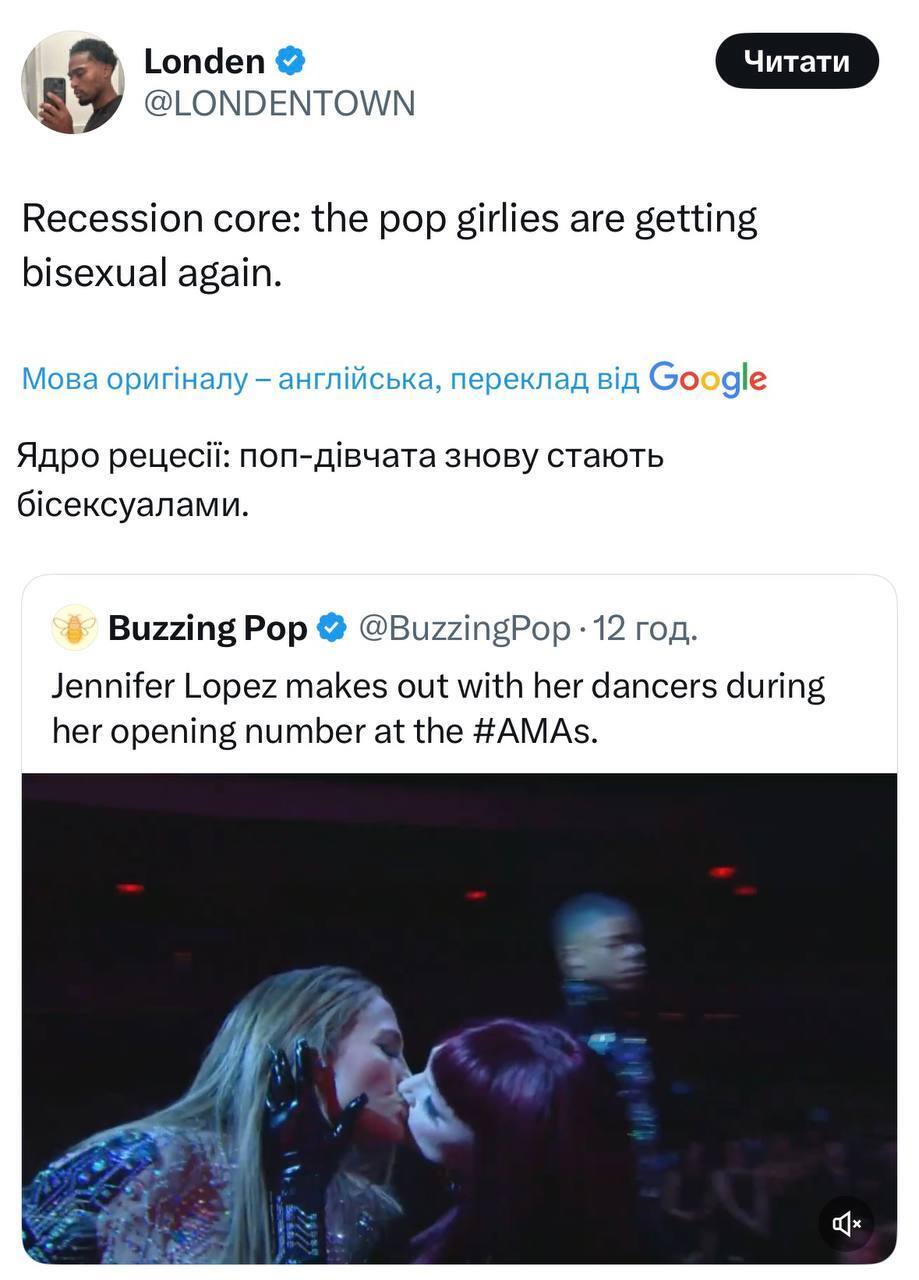The width and height of the screenshot is (919, 1280).
Task: Play the AMAs performance video
Action: point(459,1018)
